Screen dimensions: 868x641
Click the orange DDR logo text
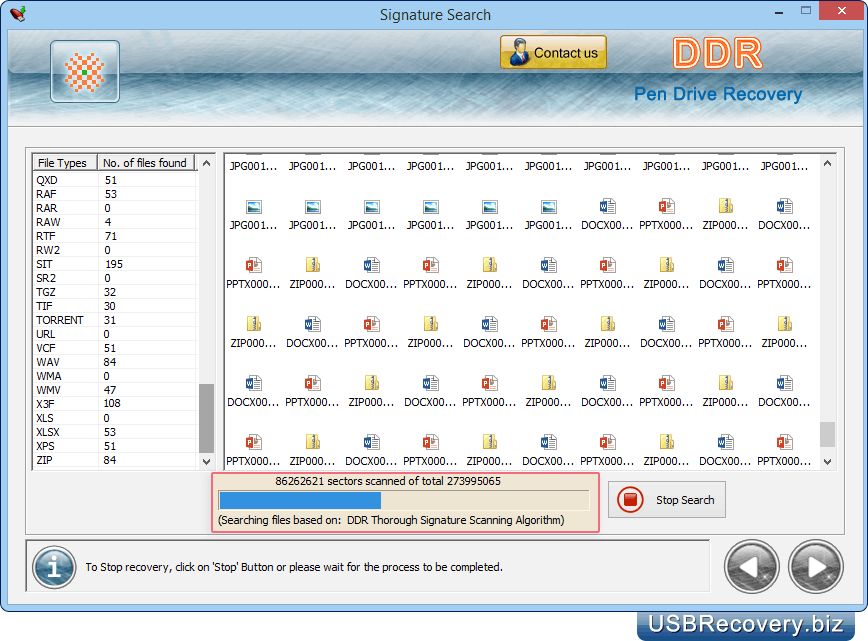(718, 53)
